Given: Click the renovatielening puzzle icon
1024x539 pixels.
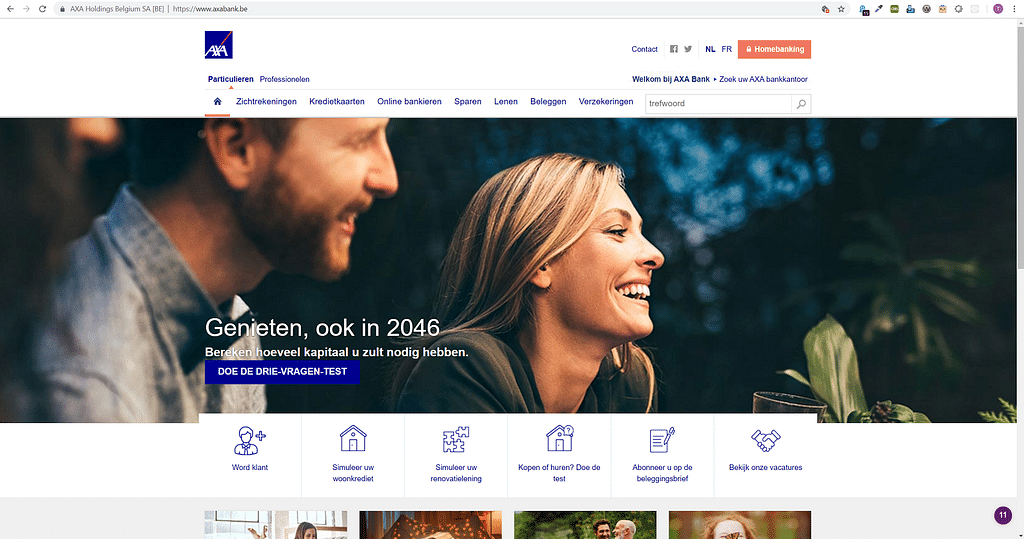Looking at the screenshot, I should [456, 440].
